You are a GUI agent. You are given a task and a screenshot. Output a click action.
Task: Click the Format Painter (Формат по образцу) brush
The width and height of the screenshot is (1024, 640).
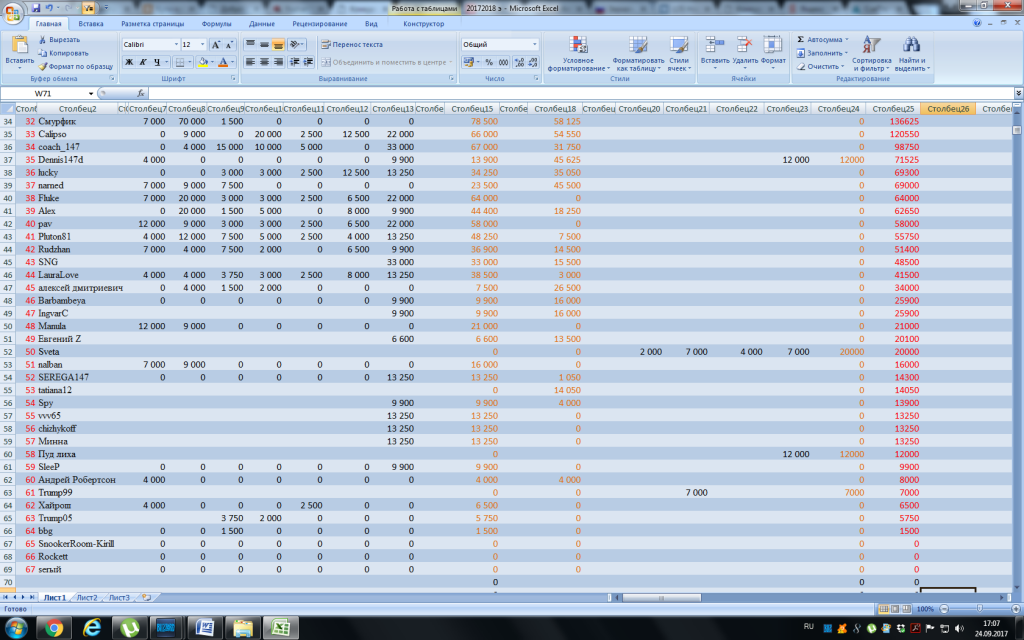coord(43,66)
